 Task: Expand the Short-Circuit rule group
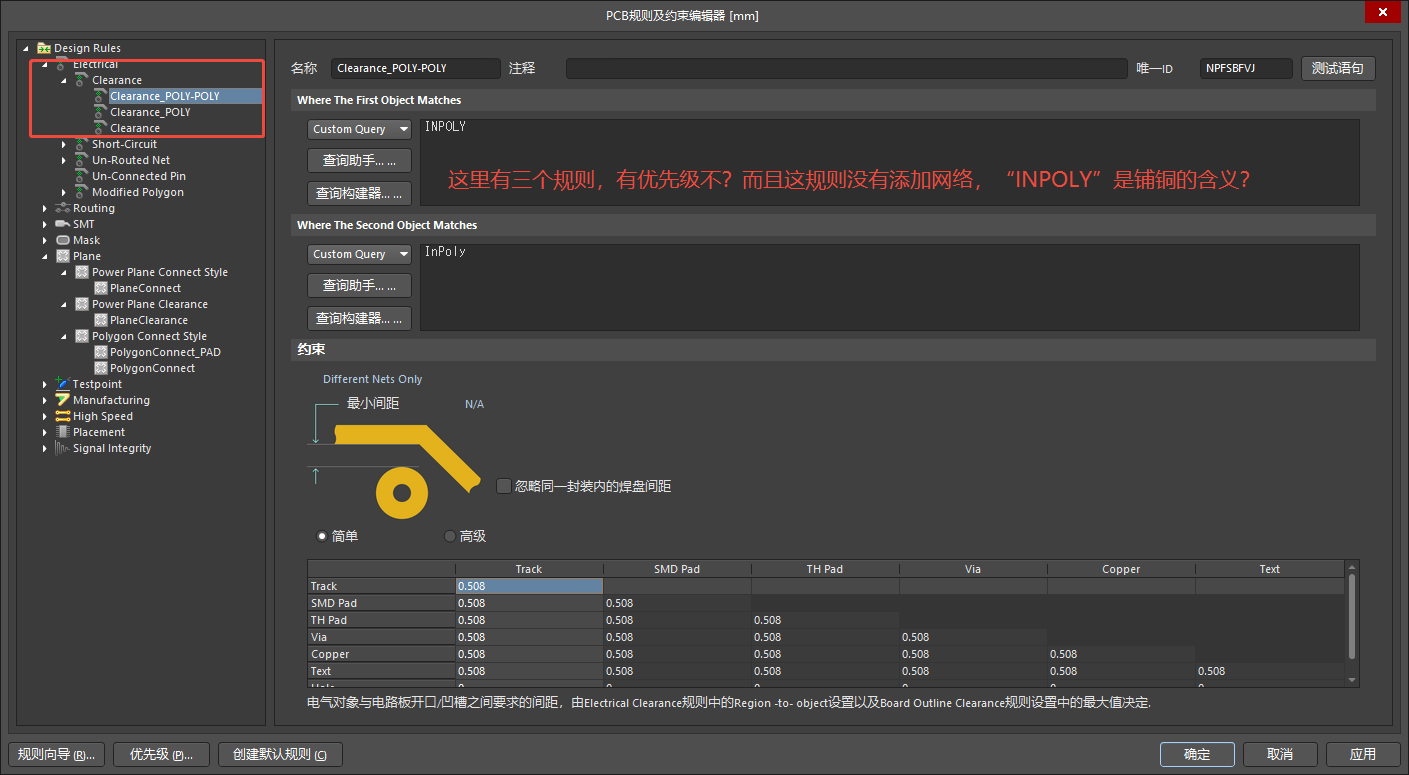tap(64, 144)
